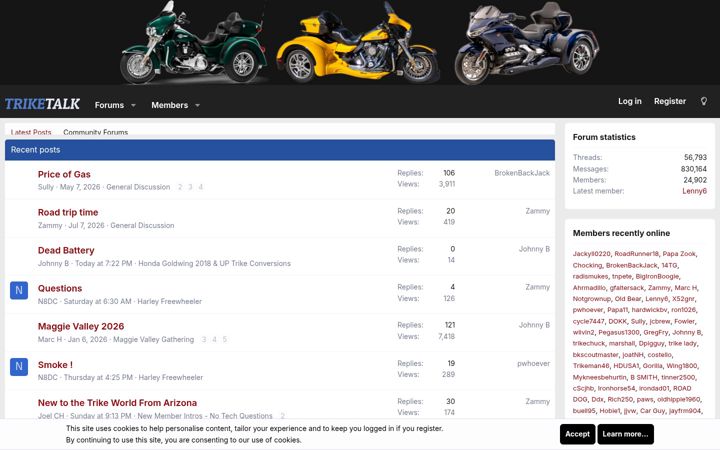The image size is (720, 450).
Task: Open Jul 7, 2026 date of Road trip time
Action: (x=86, y=225)
